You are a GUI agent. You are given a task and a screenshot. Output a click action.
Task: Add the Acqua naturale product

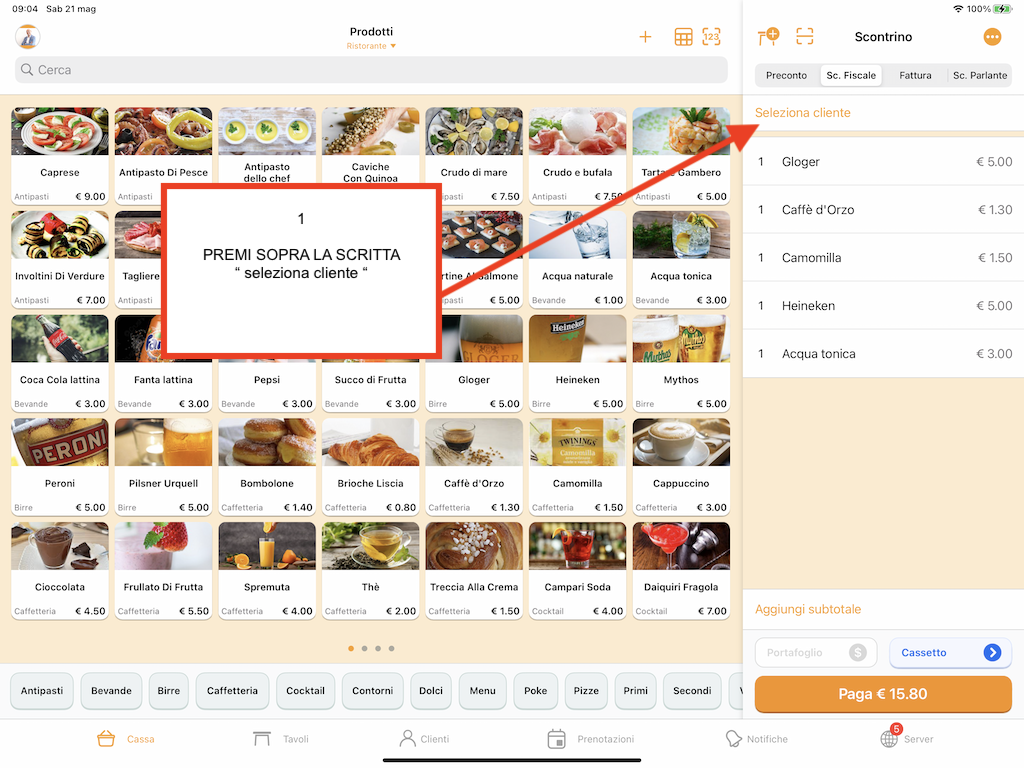pyautogui.click(x=577, y=259)
